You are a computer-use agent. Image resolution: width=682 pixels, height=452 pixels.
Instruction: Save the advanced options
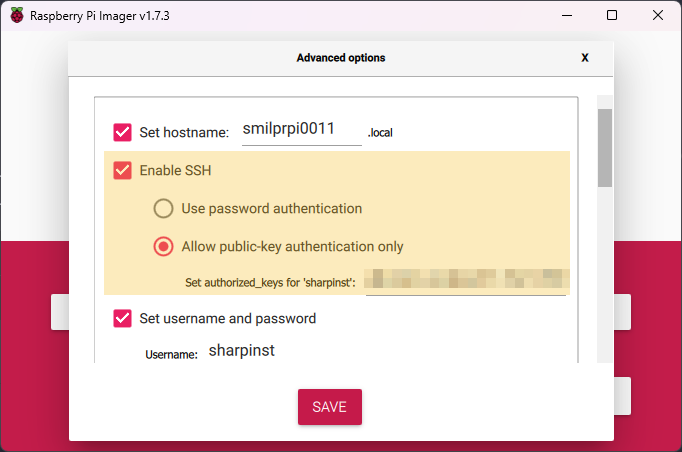tap(330, 407)
